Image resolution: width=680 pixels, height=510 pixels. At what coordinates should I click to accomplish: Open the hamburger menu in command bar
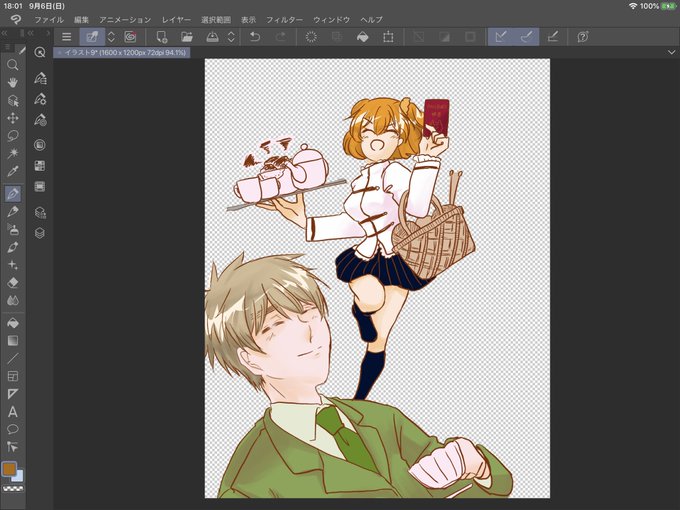click(x=66, y=37)
